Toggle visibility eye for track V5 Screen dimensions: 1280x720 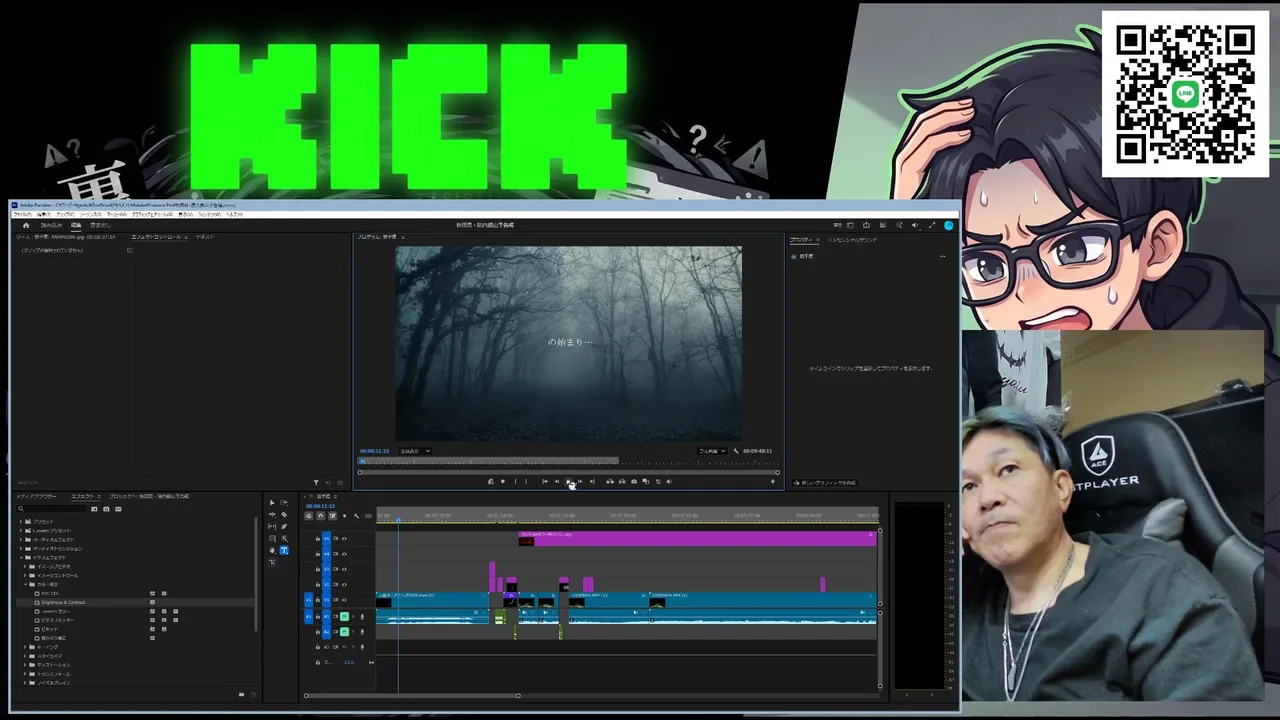(x=344, y=539)
